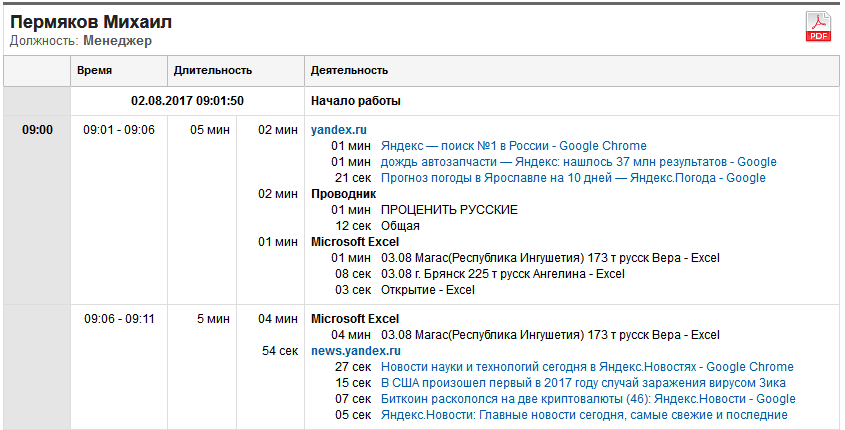The width and height of the screenshot is (845, 430).
Task: Click the 09:01 - 09:06 time interval
Action: (x=119, y=130)
